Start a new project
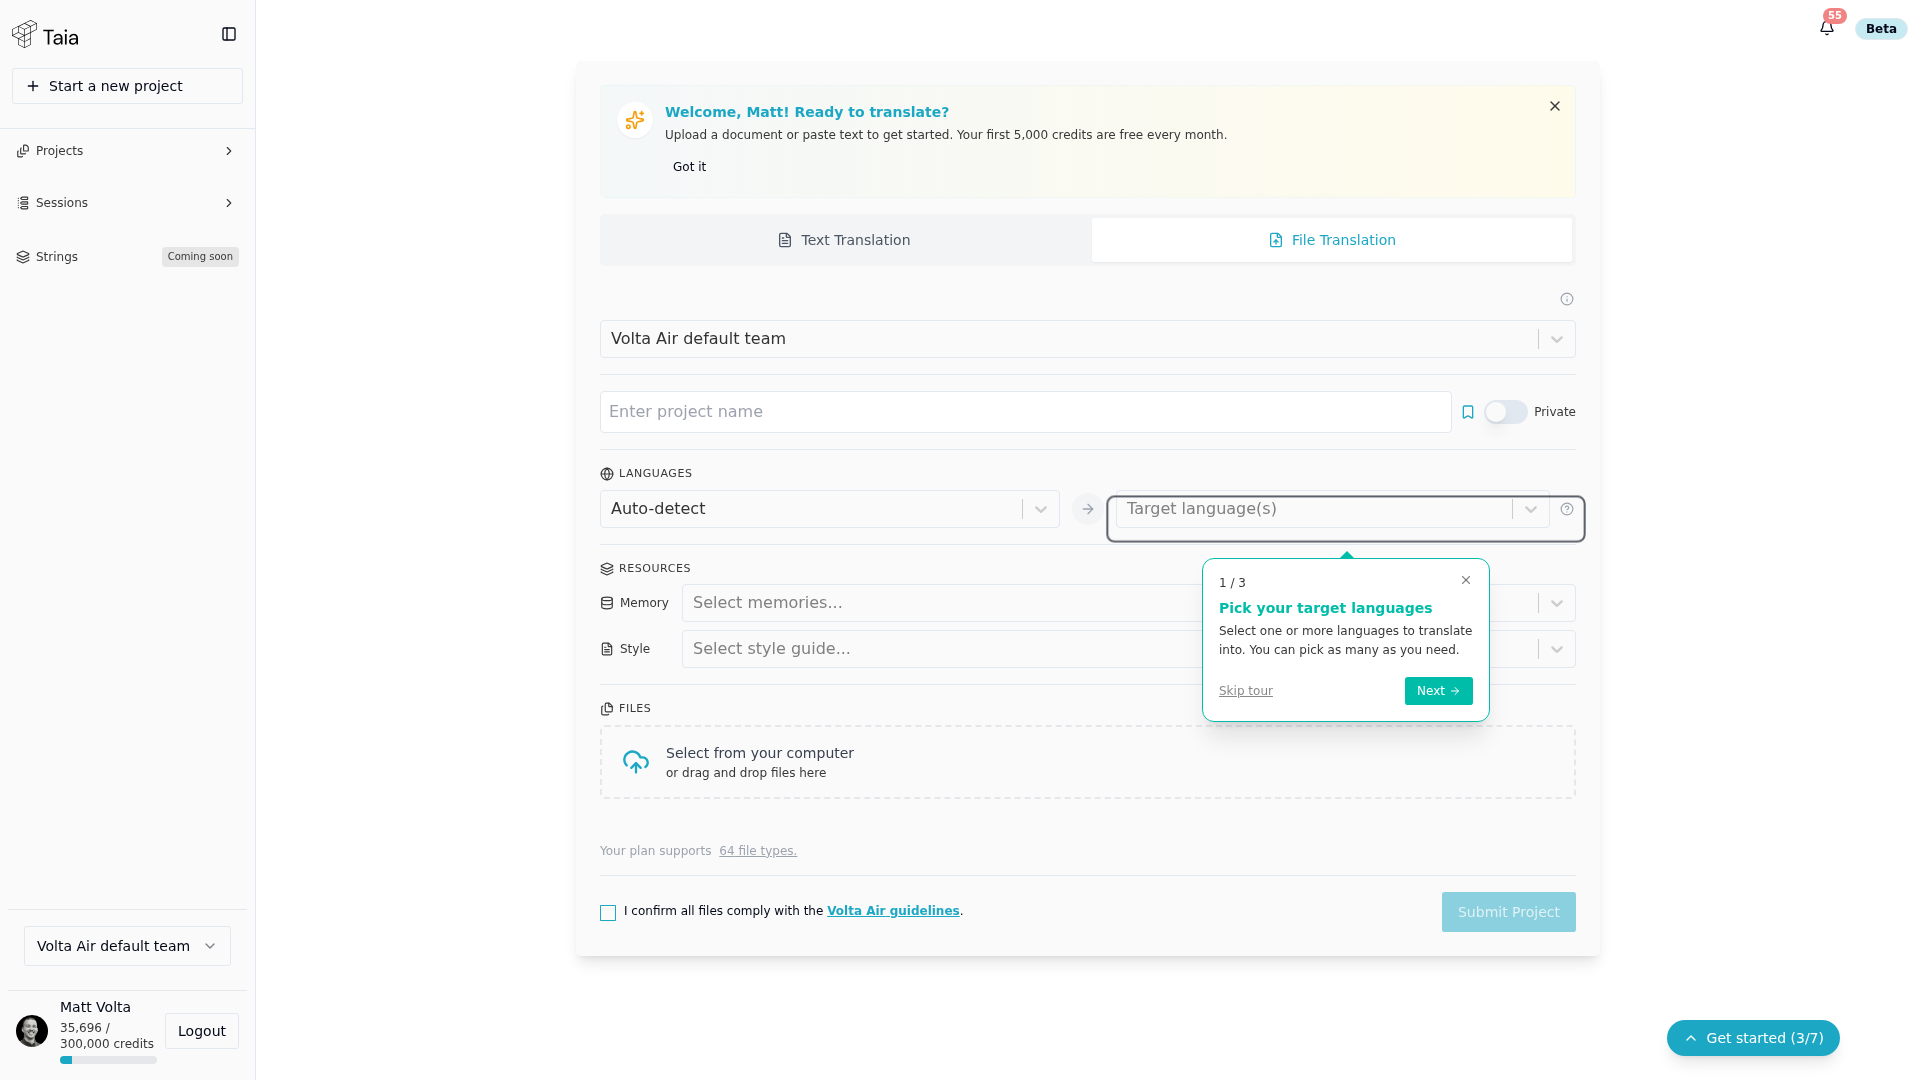Screen dimensions: 1920x1080 127,86
